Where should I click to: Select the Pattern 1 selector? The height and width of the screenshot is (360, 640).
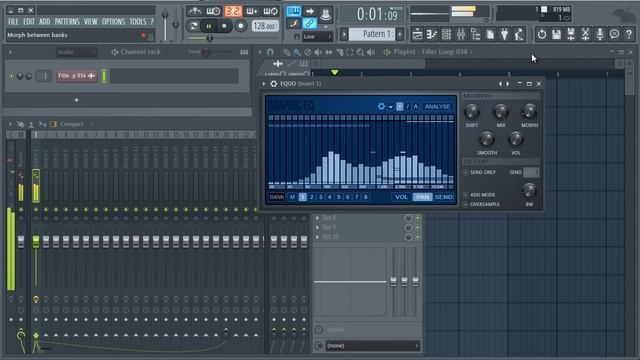pos(373,34)
